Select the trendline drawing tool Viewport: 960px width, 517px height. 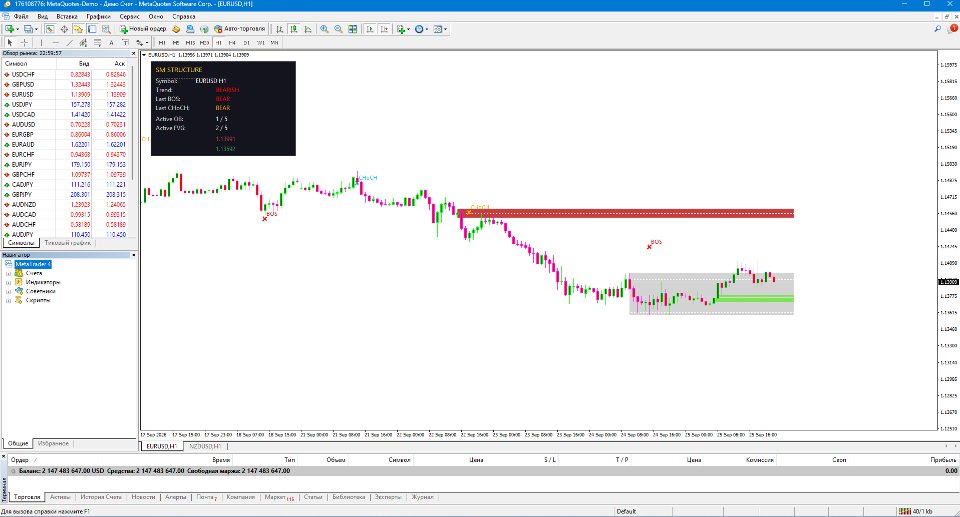pos(69,42)
